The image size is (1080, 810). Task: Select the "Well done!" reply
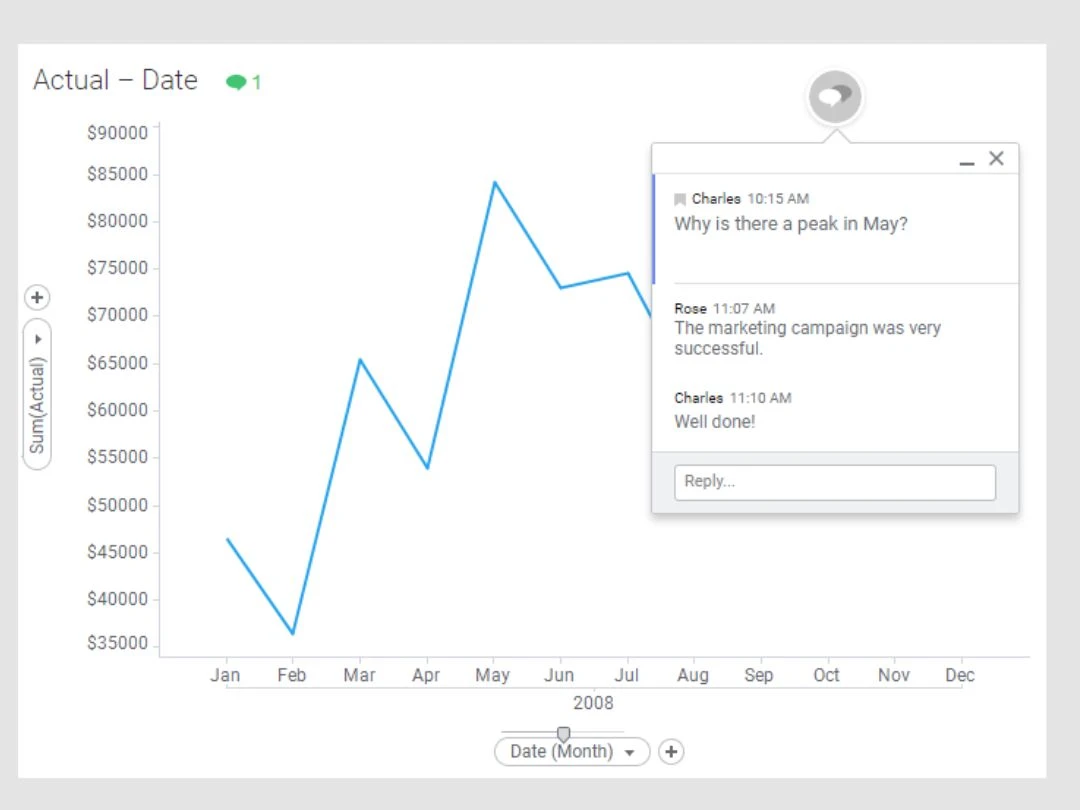click(714, 421)
